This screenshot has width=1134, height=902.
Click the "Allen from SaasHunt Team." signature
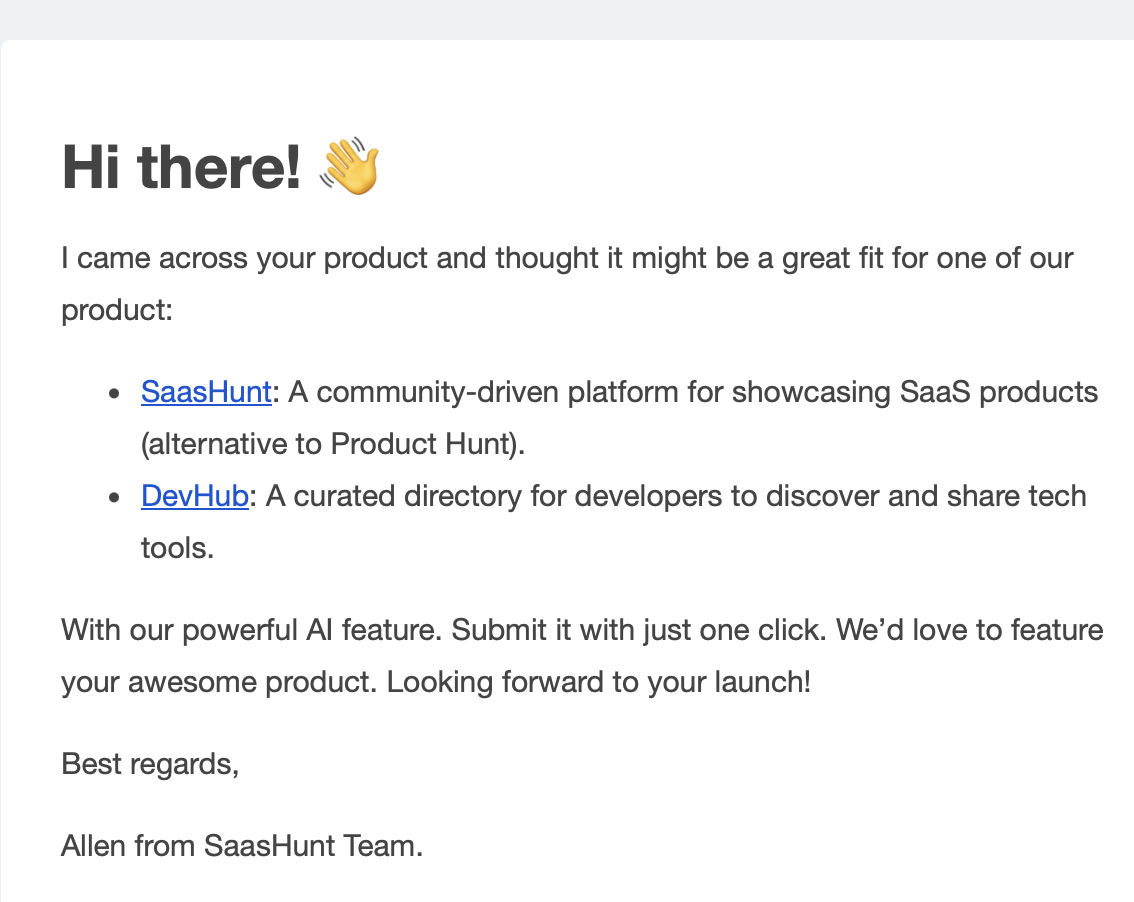click(242, 846)
